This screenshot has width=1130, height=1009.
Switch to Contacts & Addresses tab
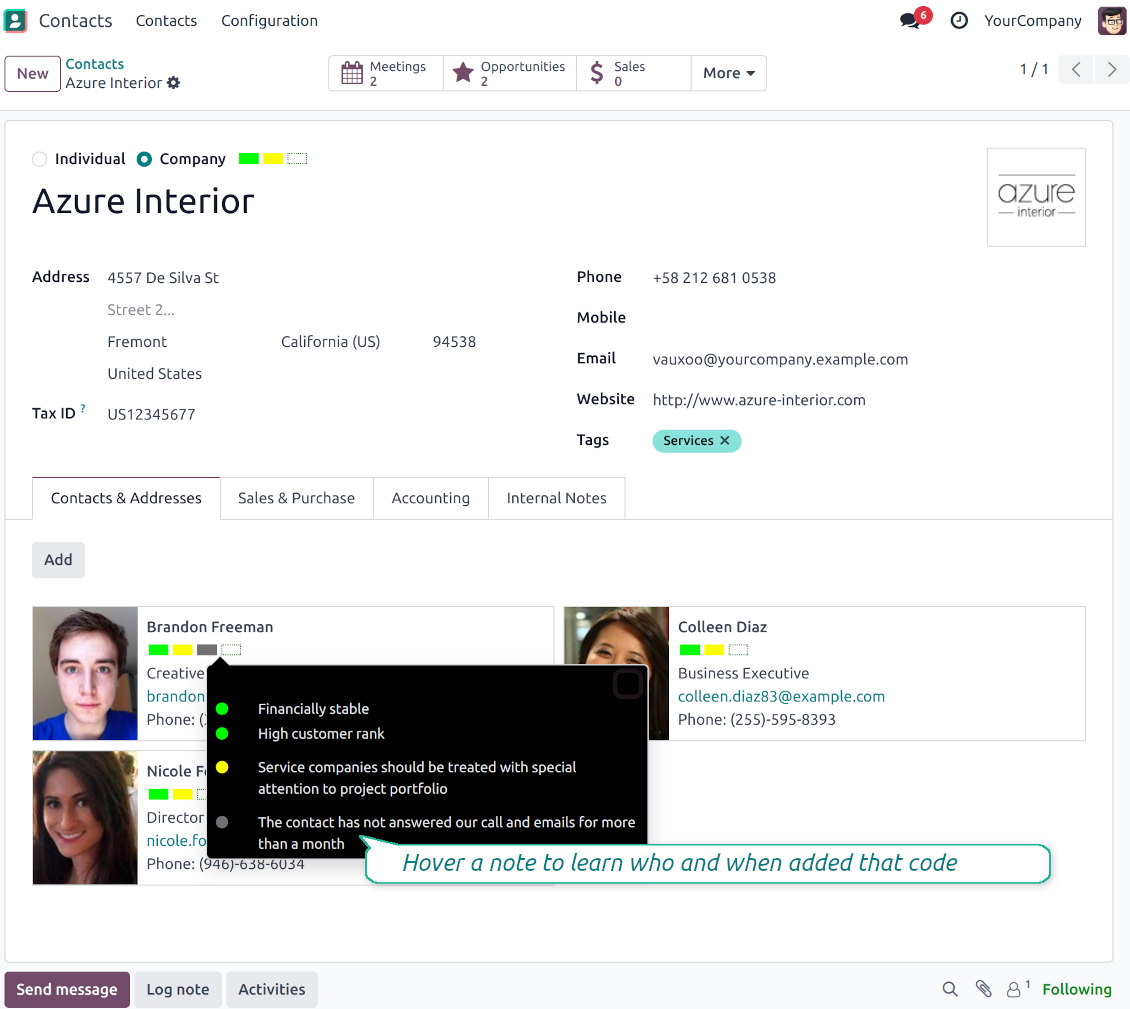point(126,498)
